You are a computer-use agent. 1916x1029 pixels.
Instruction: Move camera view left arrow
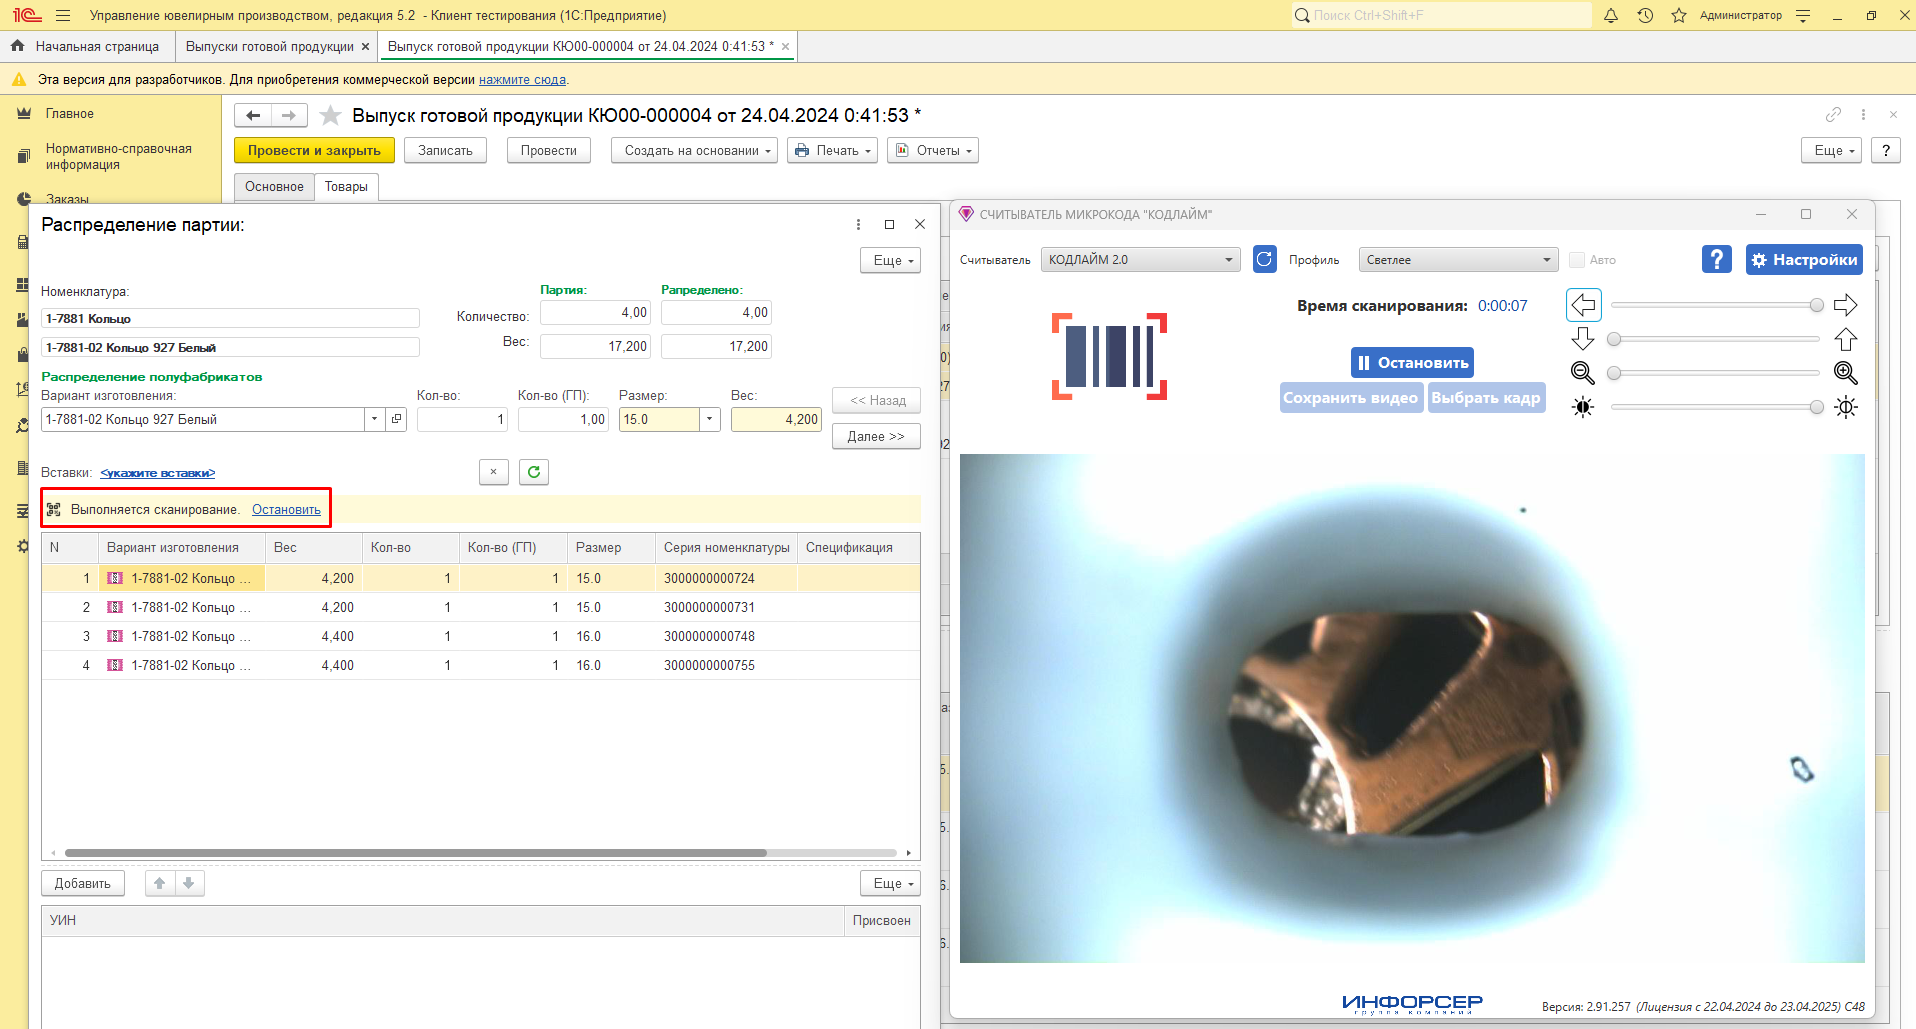point(1583,305)
